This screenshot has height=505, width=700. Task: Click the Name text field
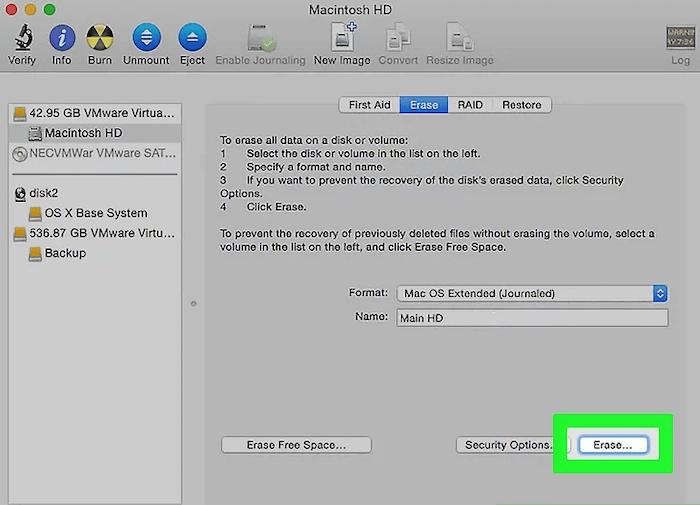pos(532,318)
